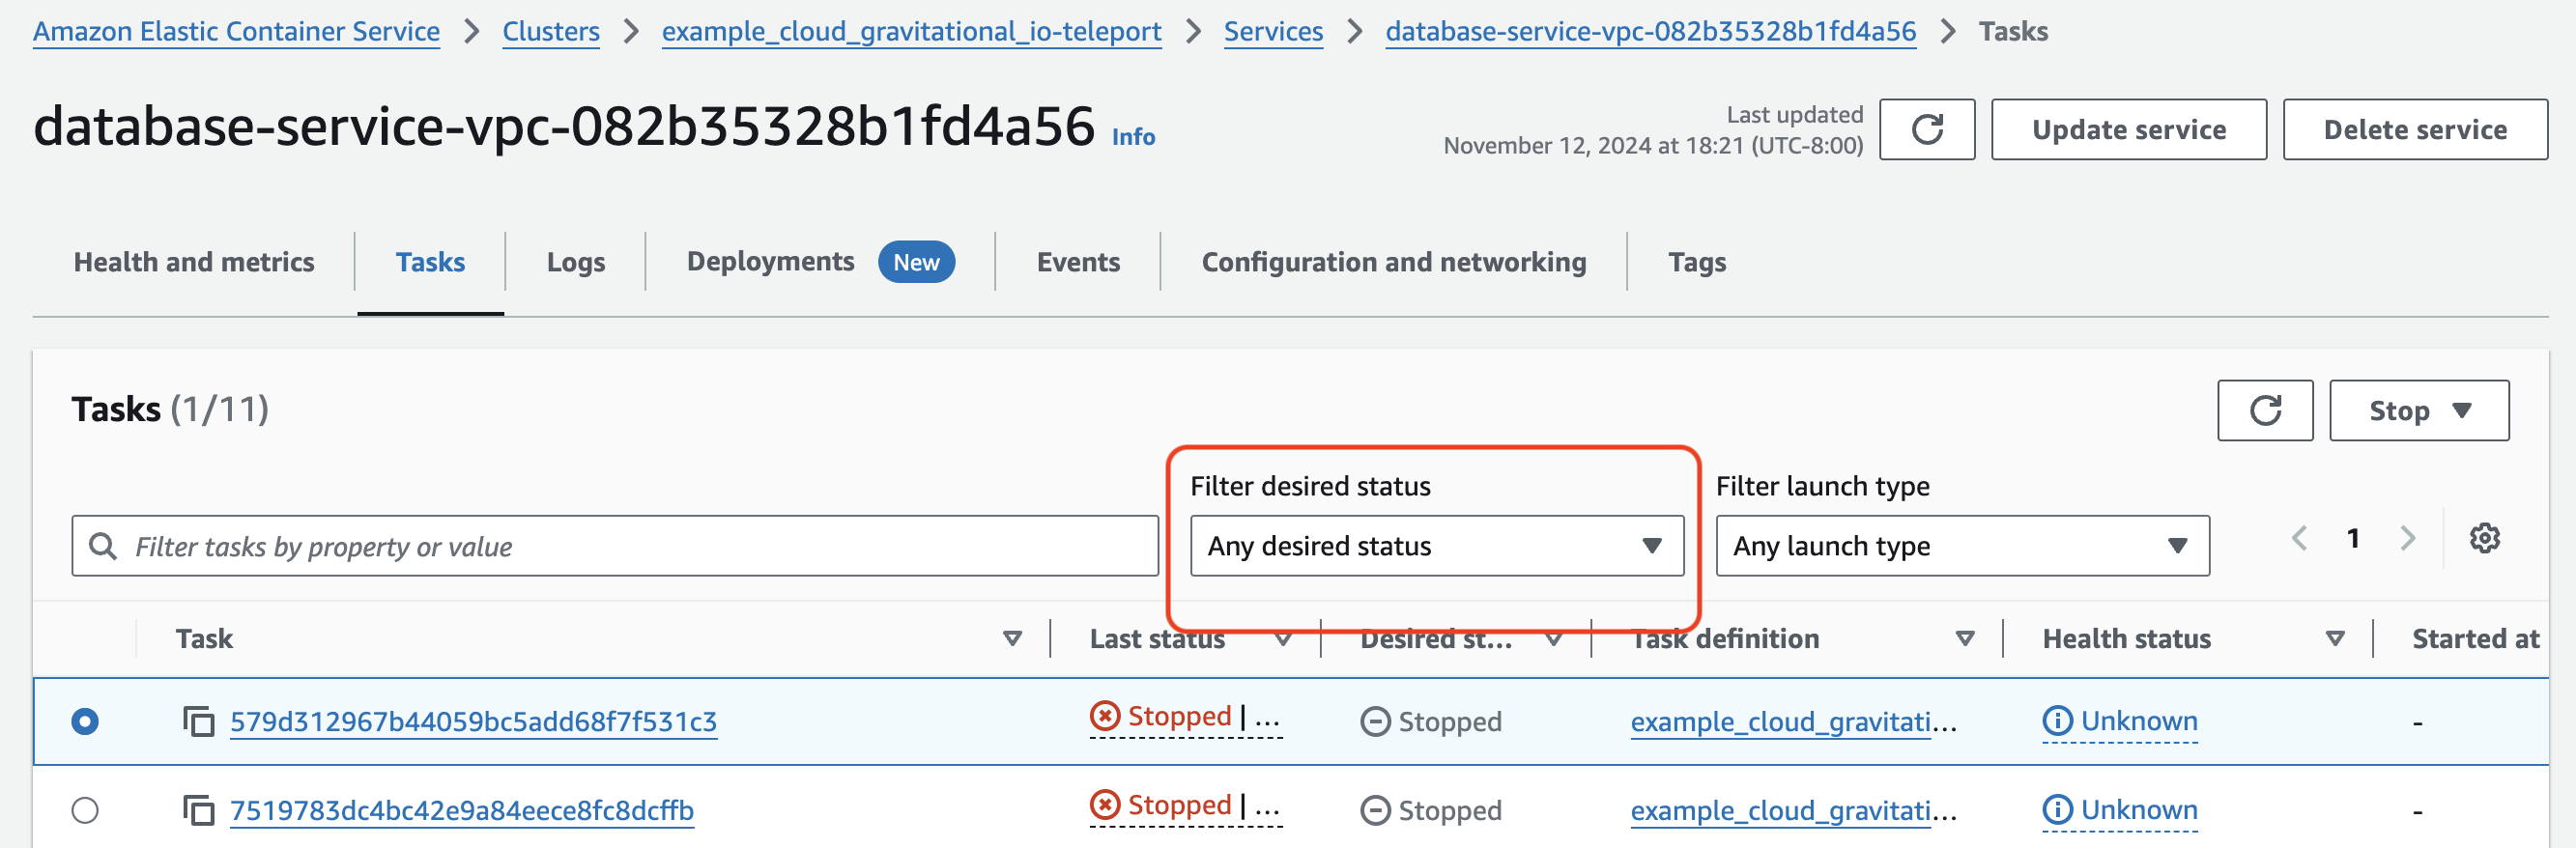Go to next page of tasks

pos(2408,538)
